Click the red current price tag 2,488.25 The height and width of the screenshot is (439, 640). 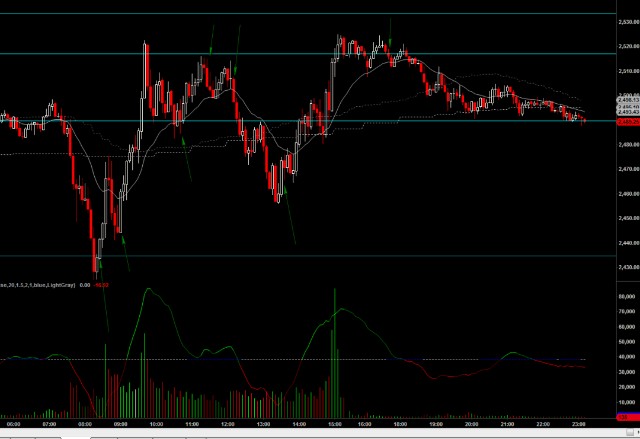tap(627, 121)
